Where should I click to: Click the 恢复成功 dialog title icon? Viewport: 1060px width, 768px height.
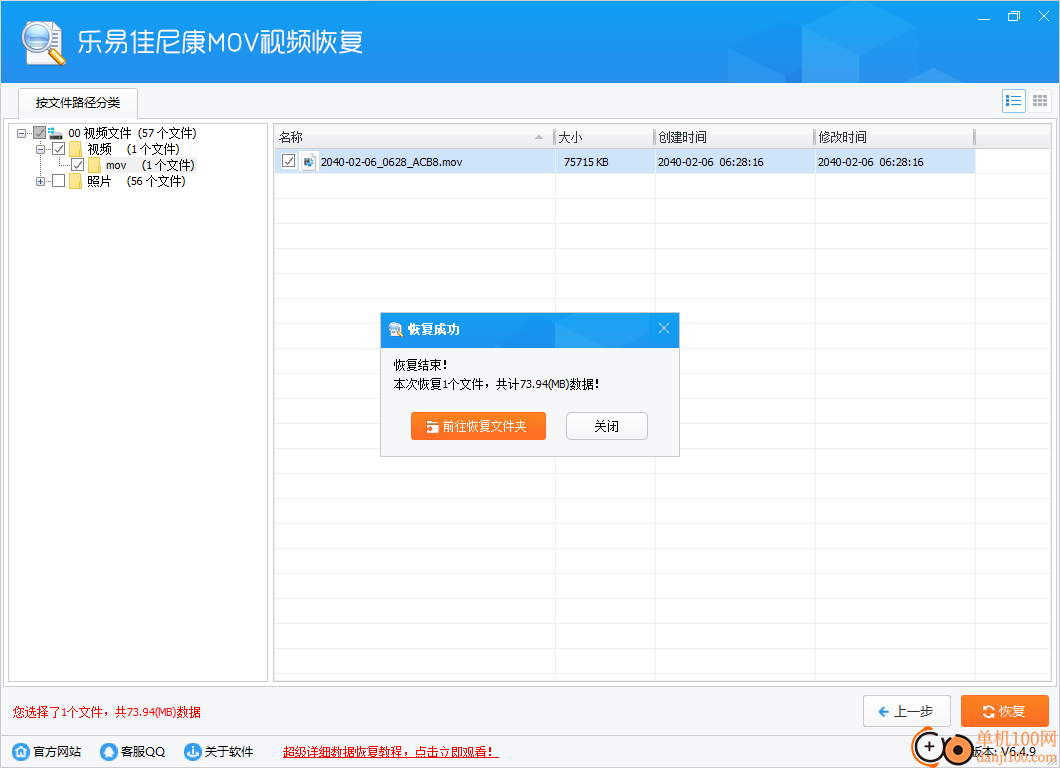tap(395, 329)
